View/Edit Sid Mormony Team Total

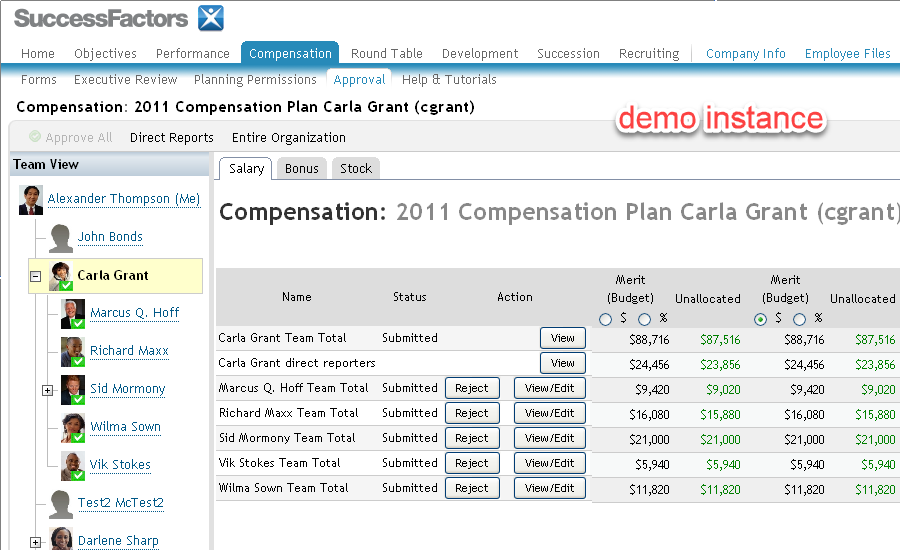click(549, 438)
